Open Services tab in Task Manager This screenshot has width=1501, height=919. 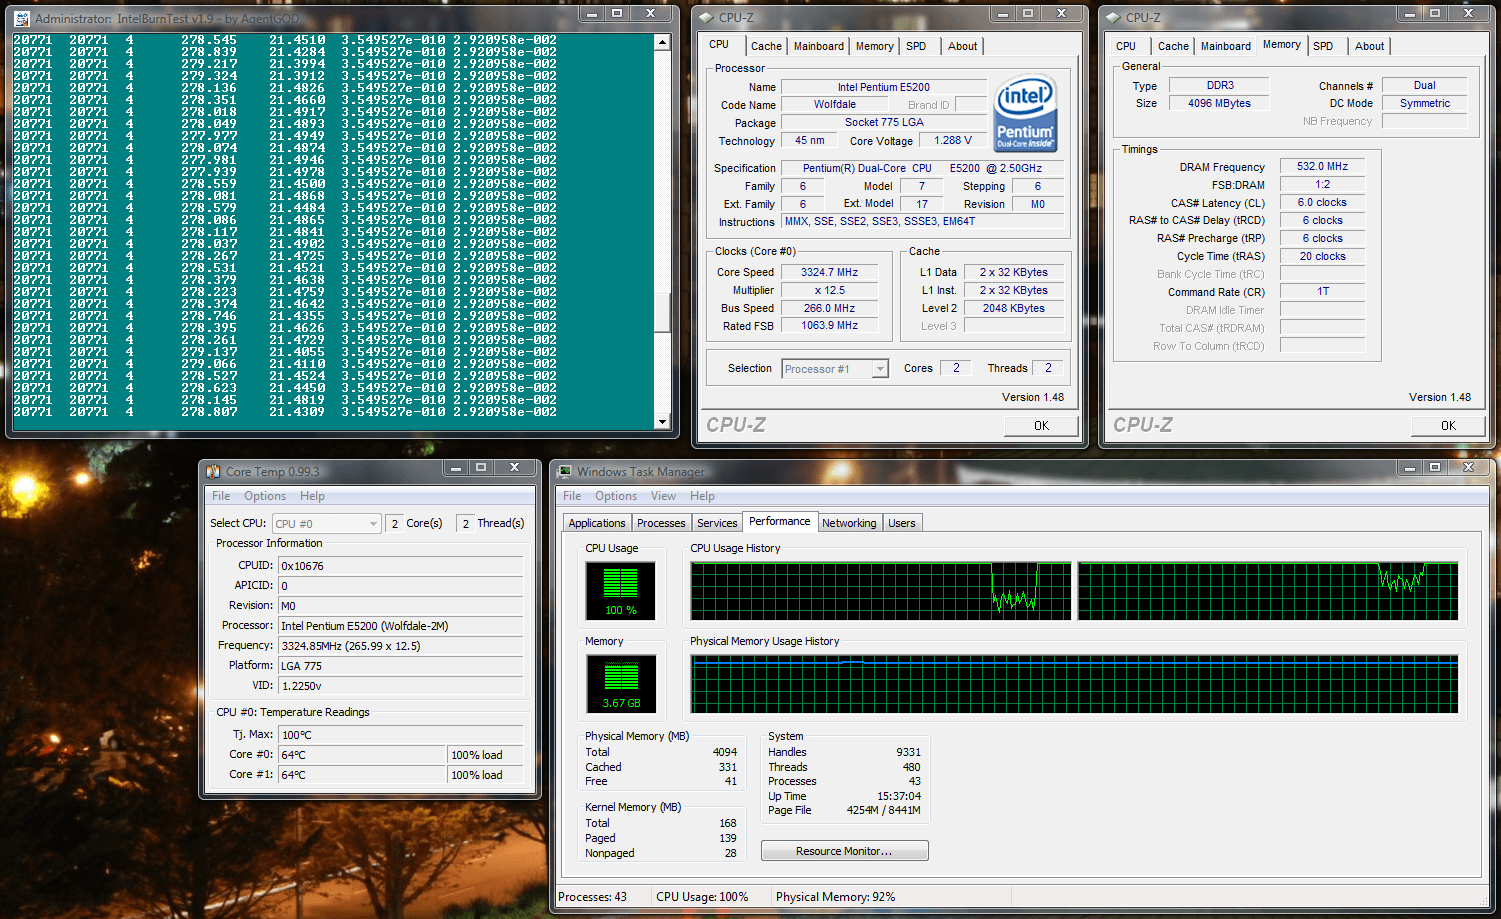click(x=717, y=523)
